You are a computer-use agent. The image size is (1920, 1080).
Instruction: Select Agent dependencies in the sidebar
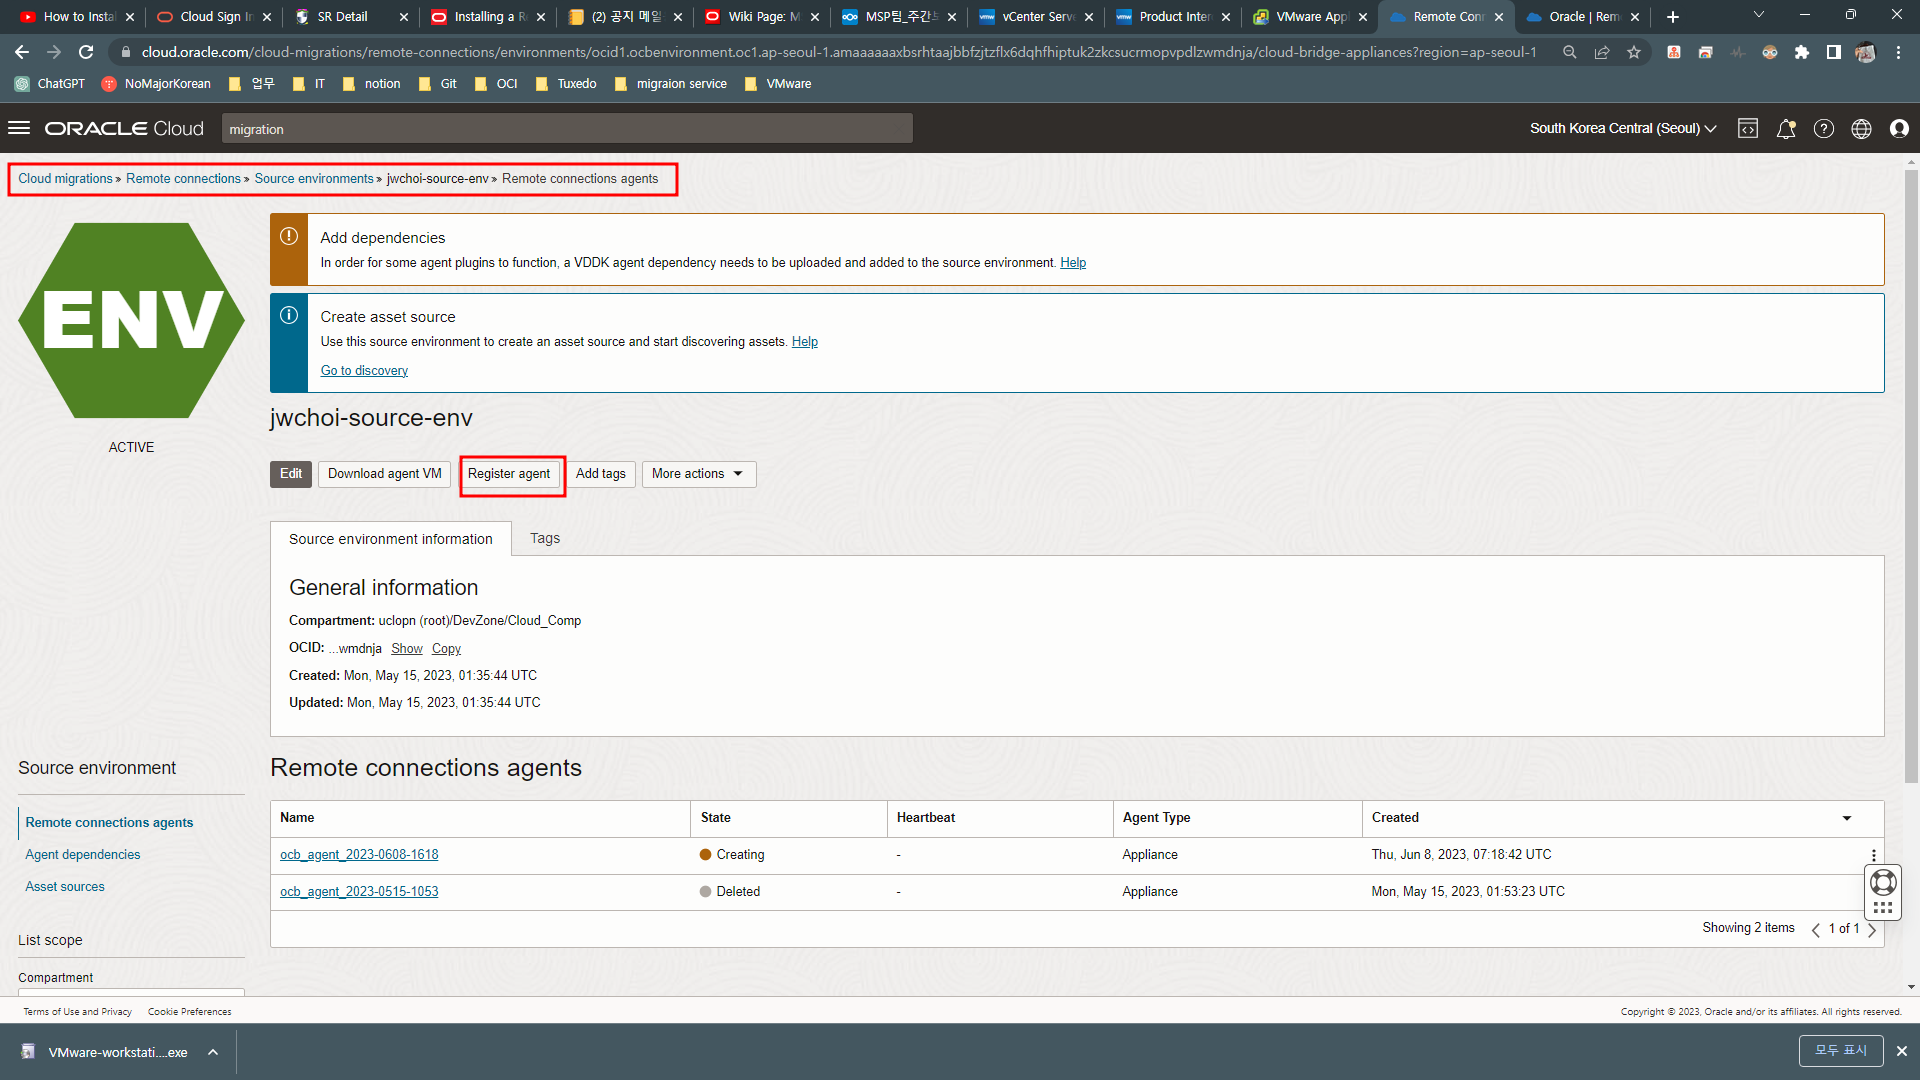pyautogui.click(x=82, y=854)
